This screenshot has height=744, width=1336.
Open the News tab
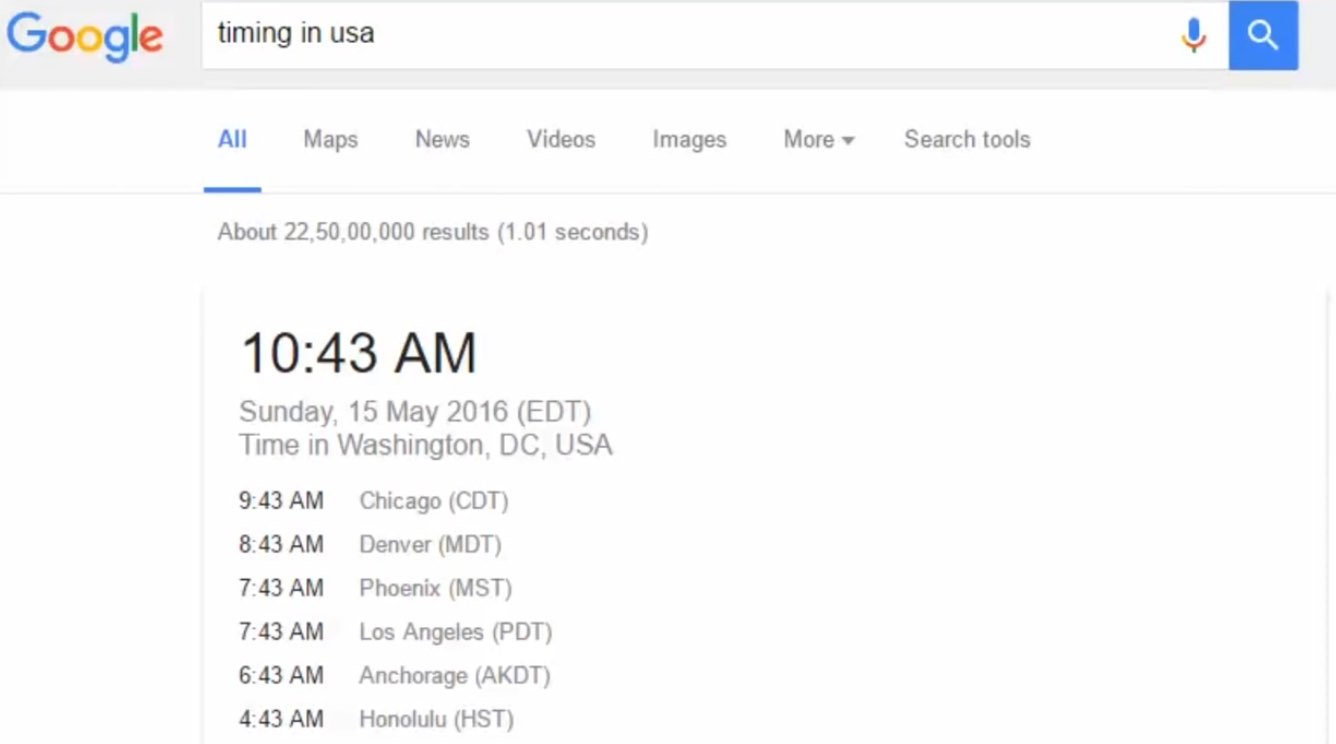(x=442, y=140)
